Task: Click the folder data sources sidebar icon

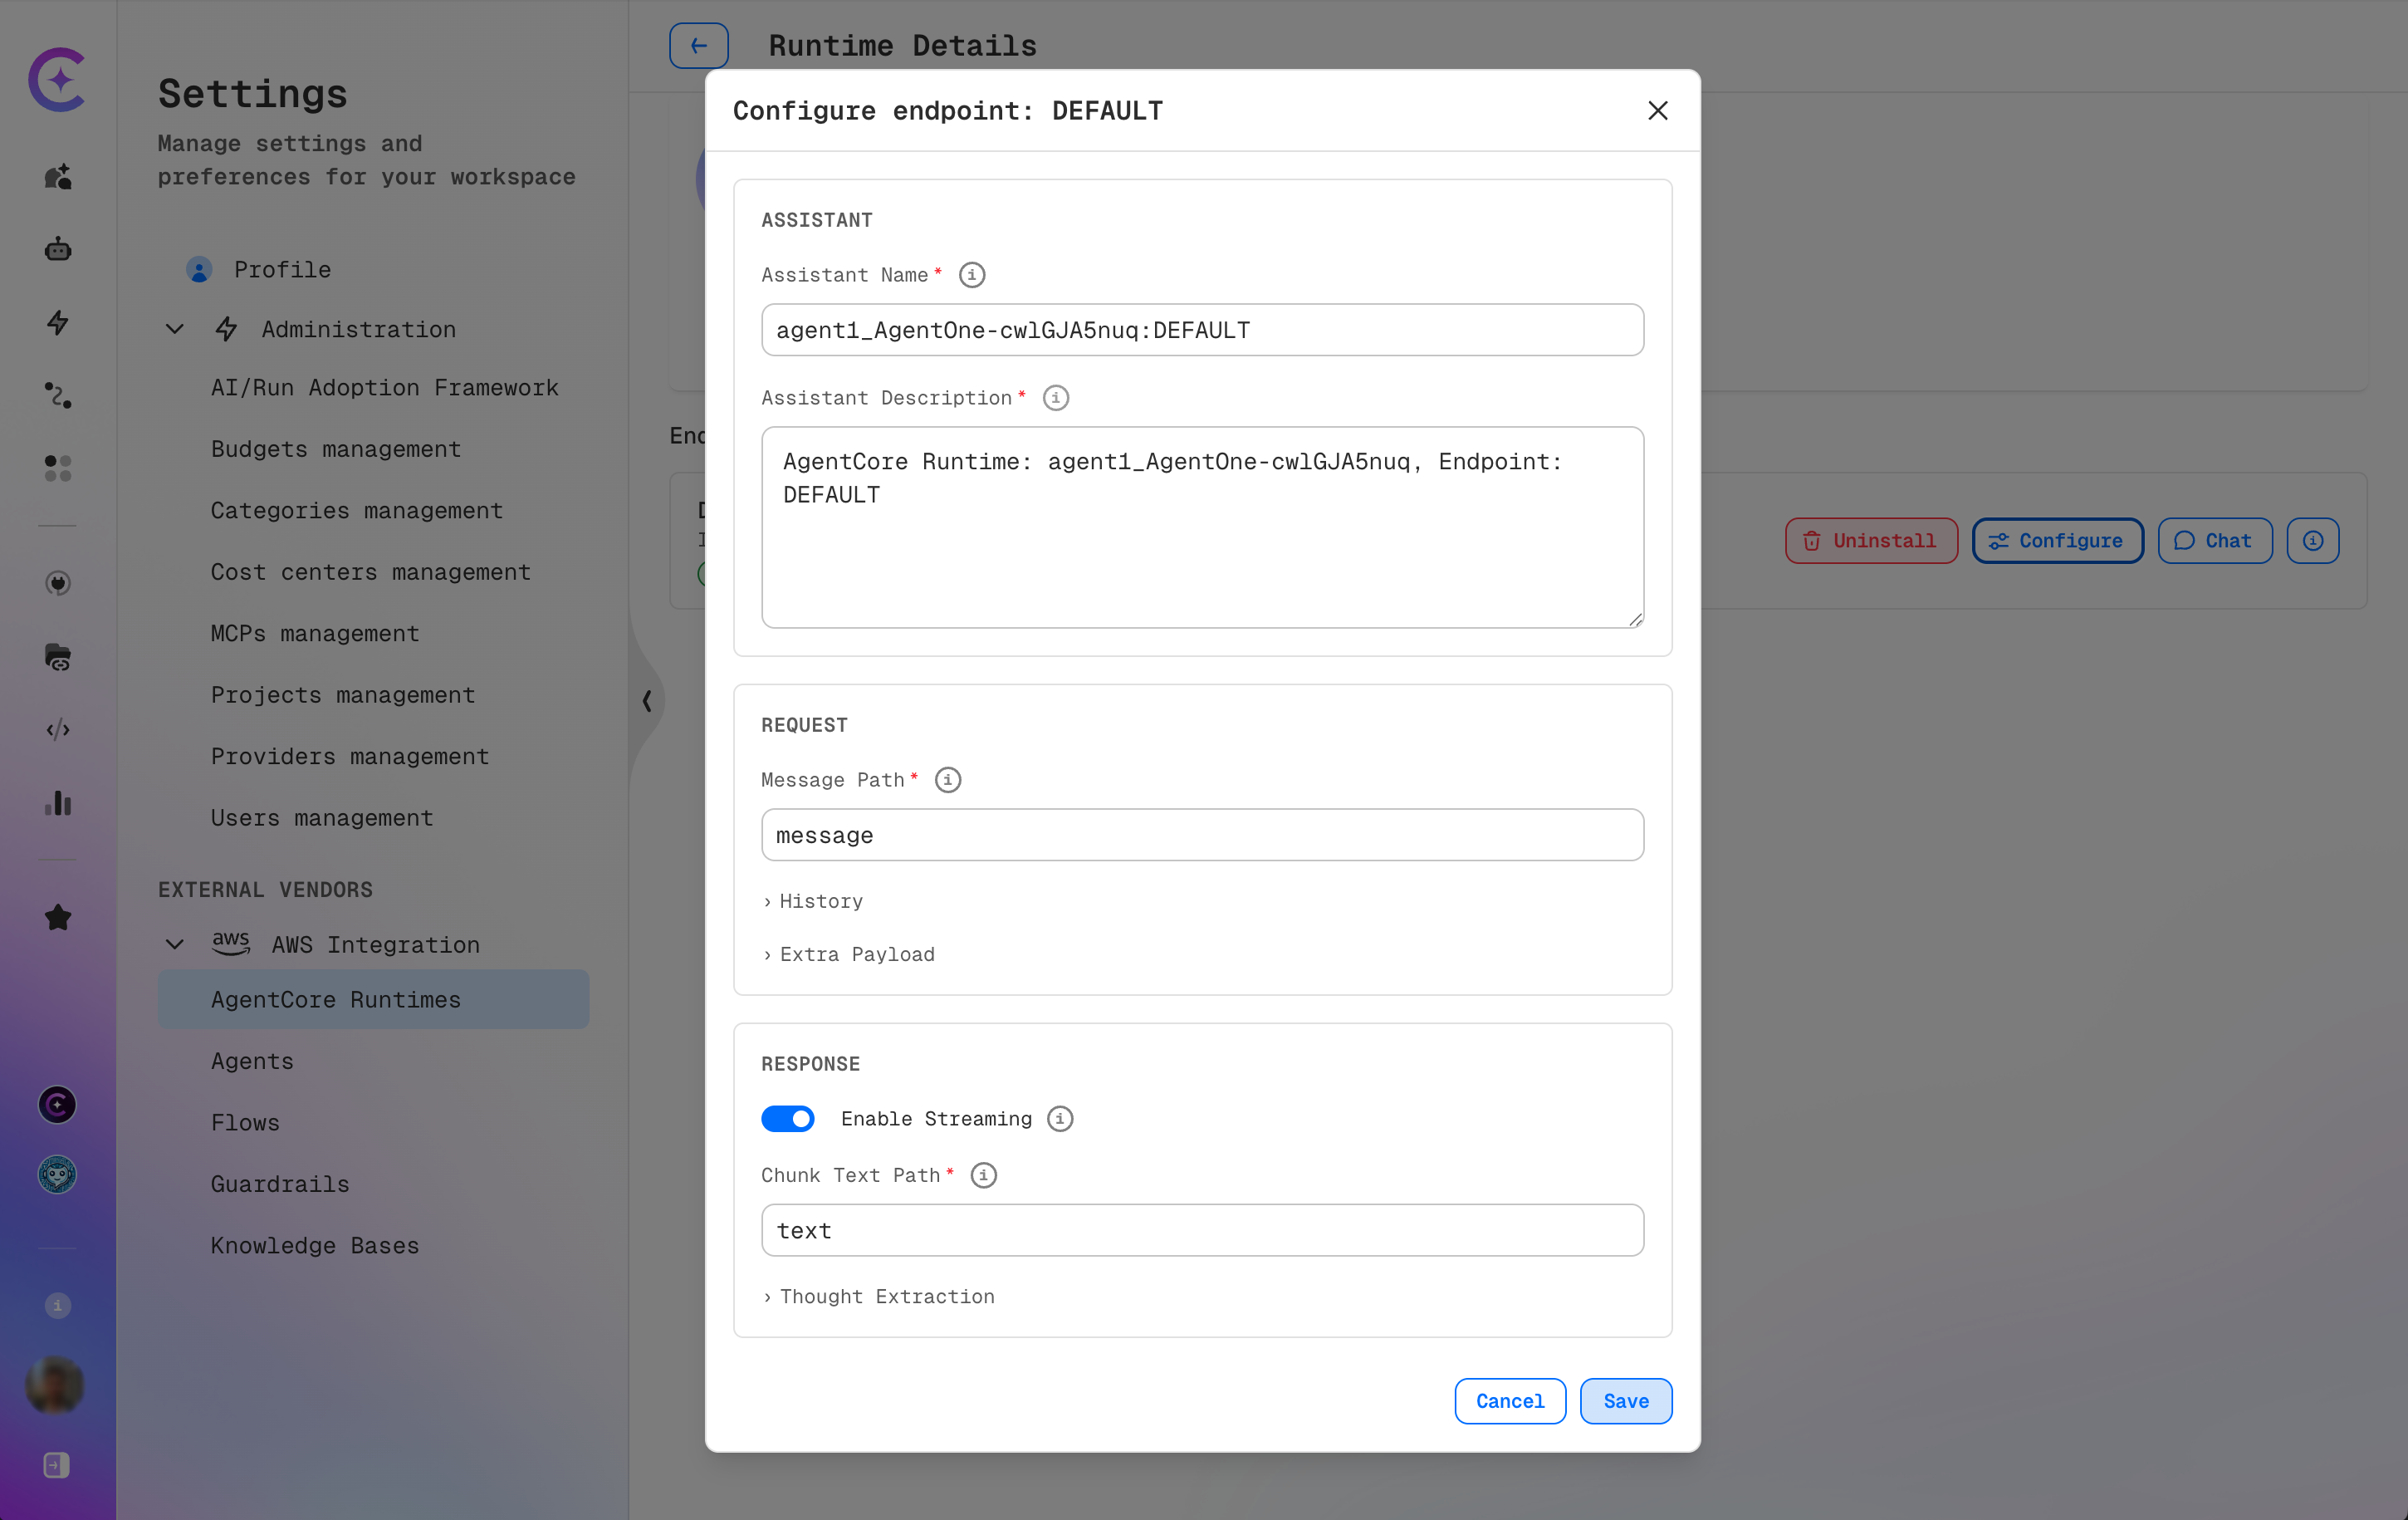Action: tap(58, 657)
